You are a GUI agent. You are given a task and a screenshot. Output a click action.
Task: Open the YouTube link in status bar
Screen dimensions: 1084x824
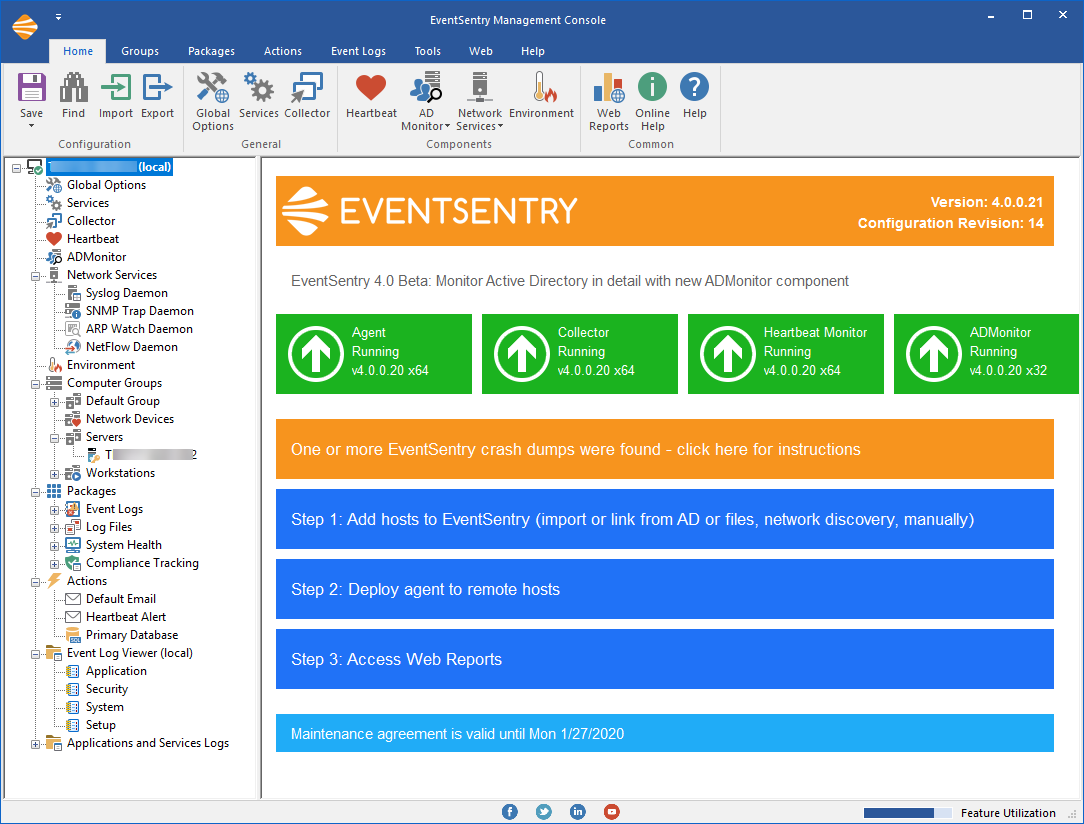(611, 812)
